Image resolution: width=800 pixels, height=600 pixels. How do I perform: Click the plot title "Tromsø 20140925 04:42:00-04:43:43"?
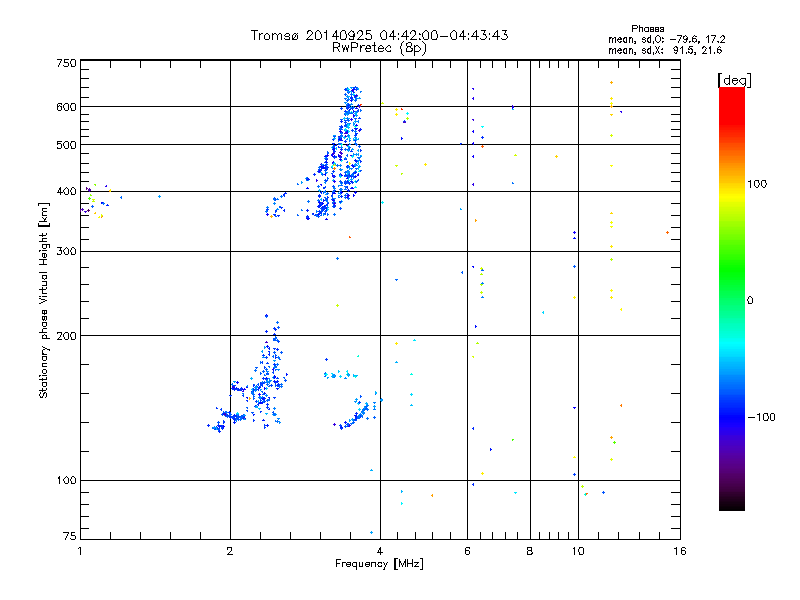tap(379, 35)
